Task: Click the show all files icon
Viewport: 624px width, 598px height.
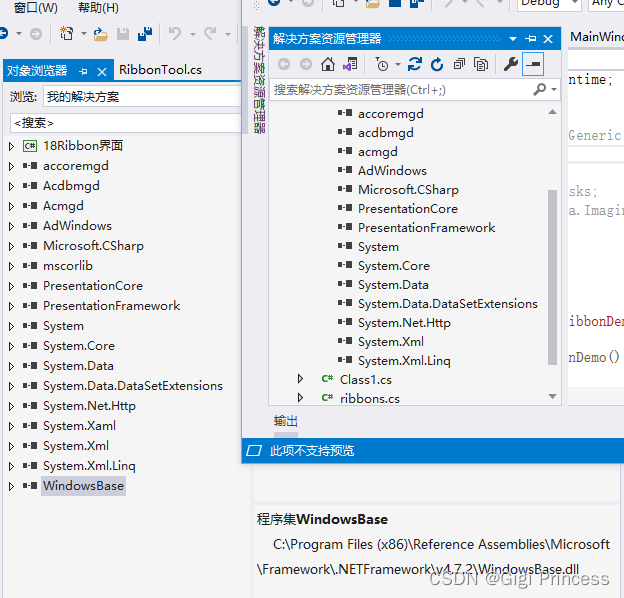Action: [481, 64]
